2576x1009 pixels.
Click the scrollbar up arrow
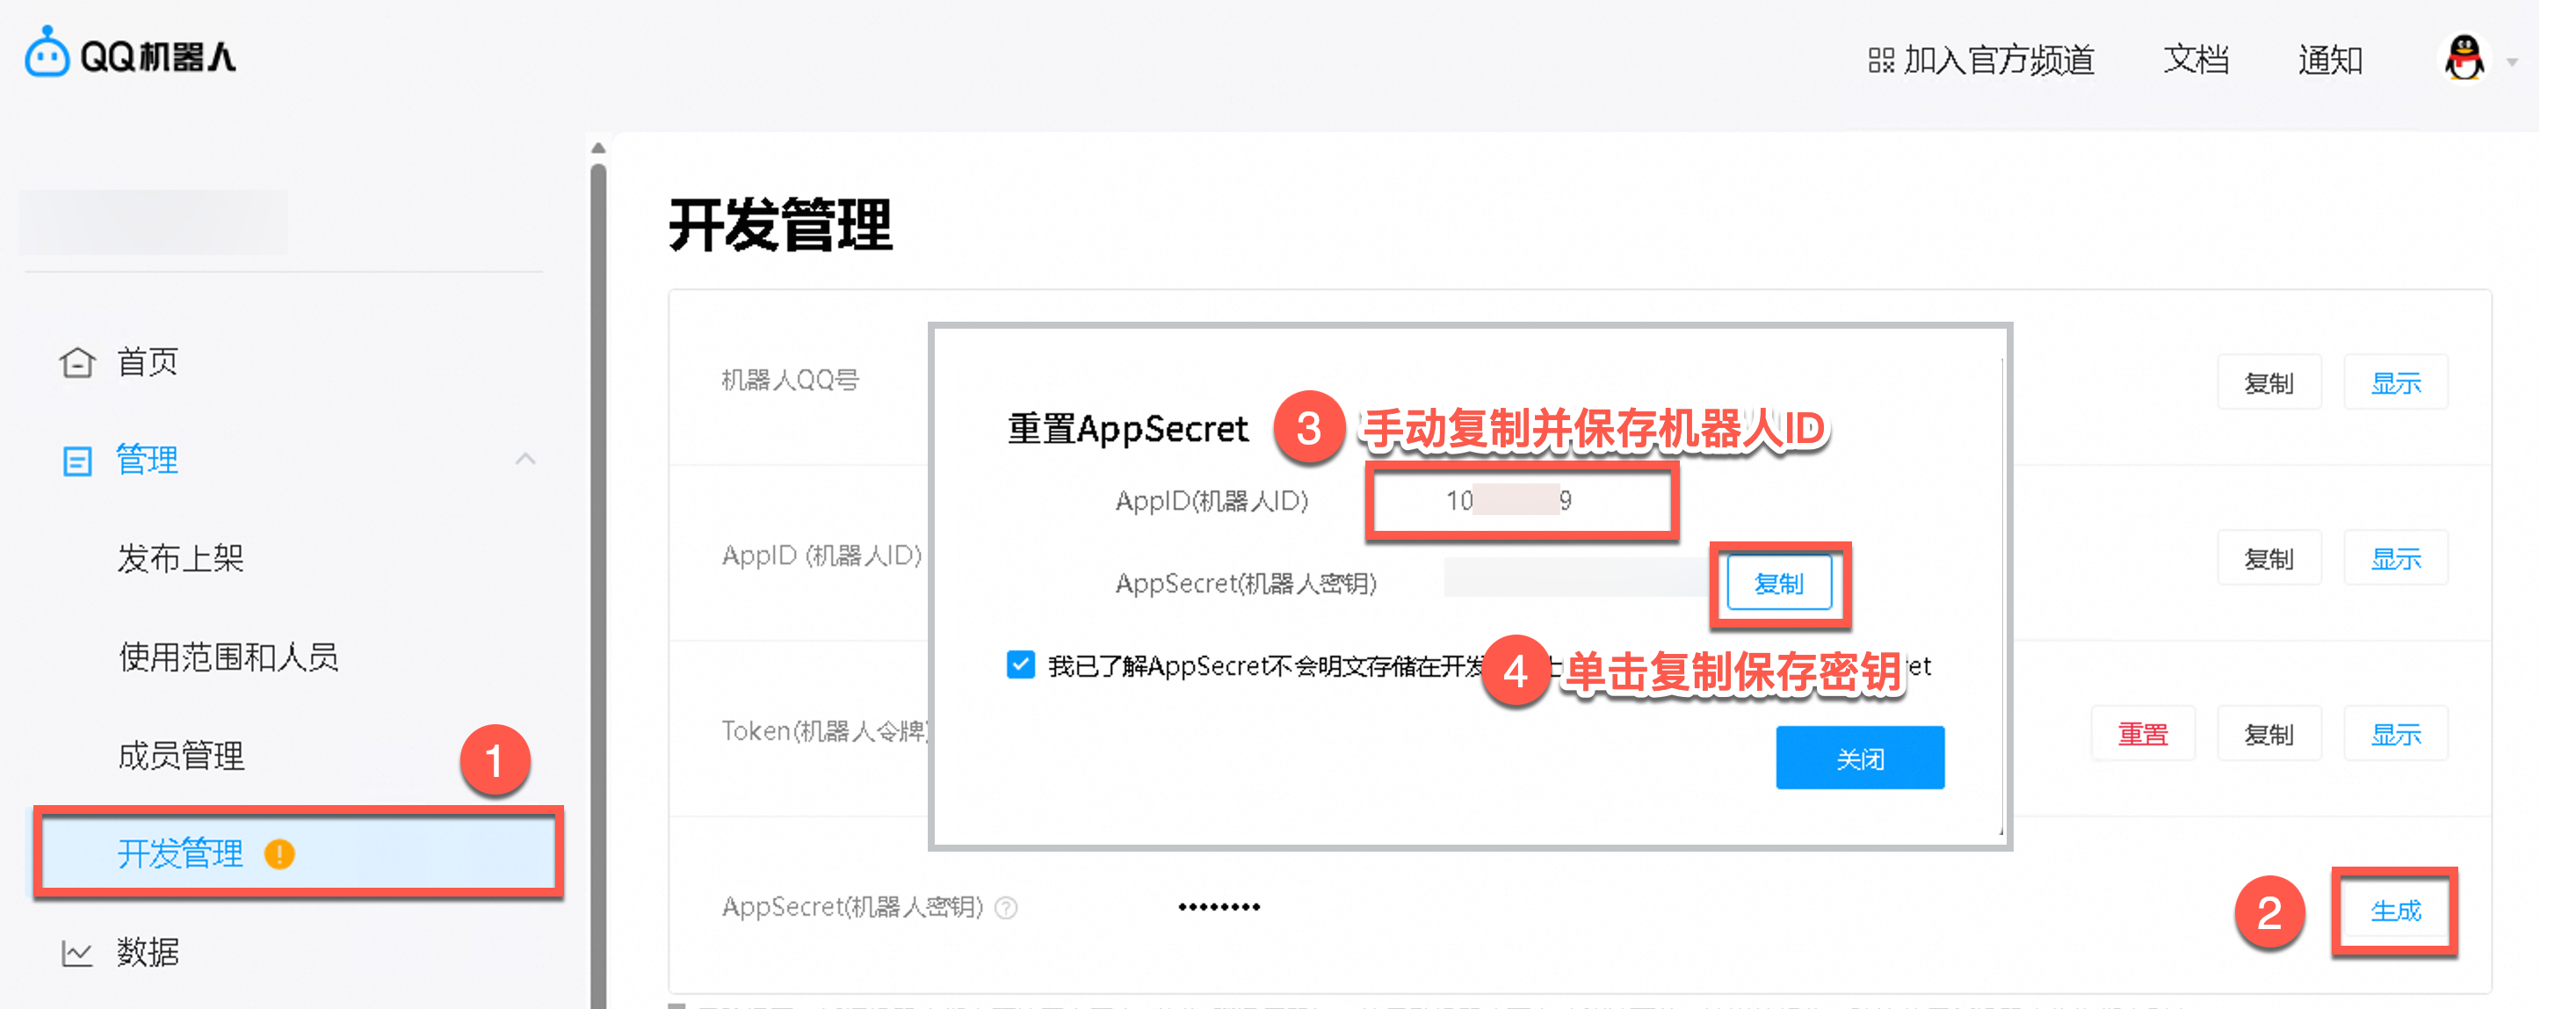(x=598, y=148)
